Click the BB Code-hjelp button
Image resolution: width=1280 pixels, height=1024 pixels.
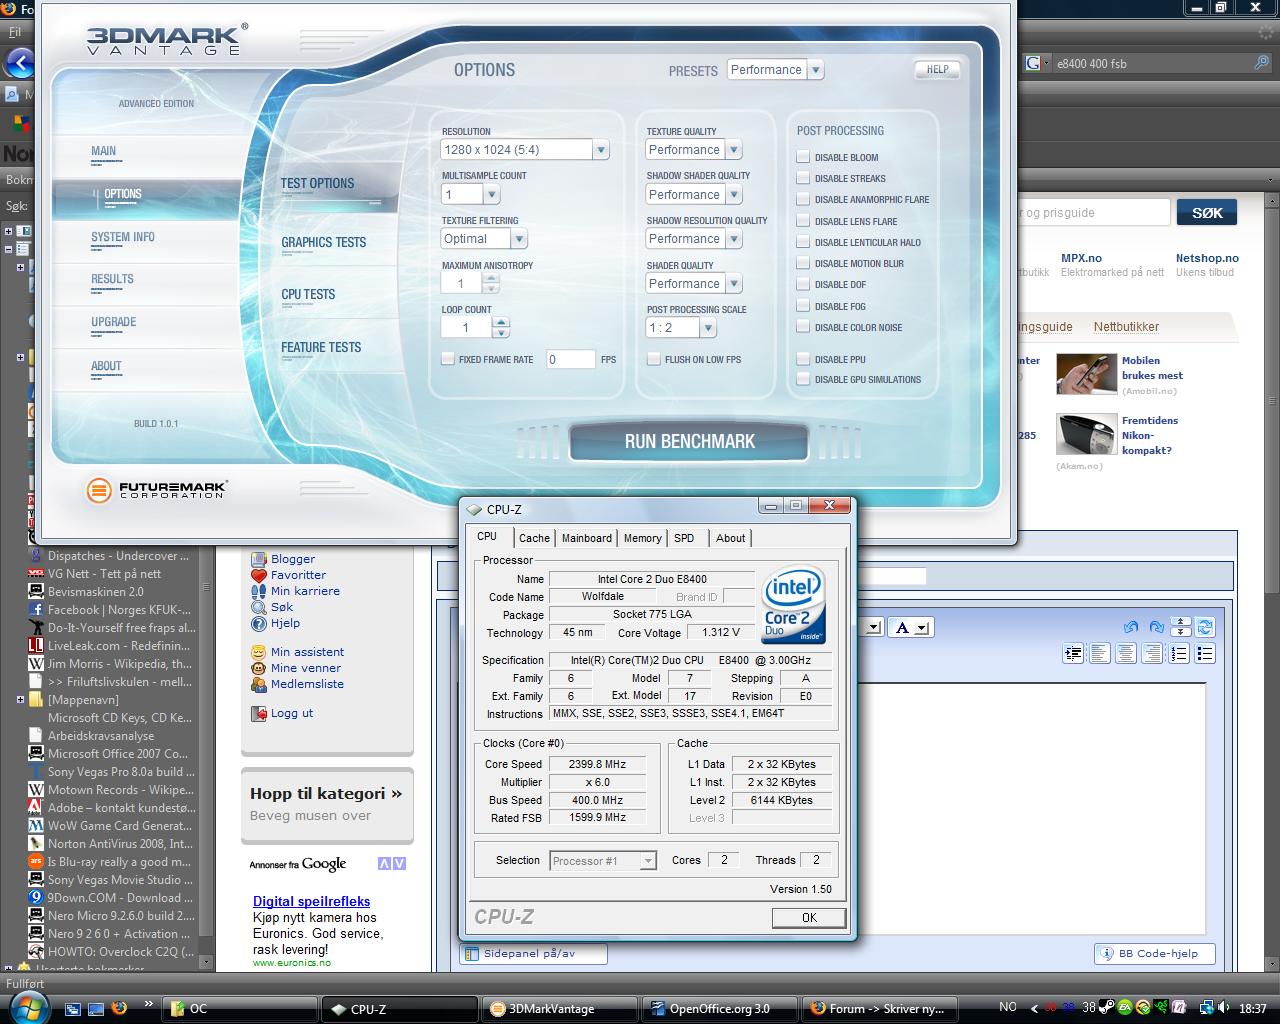[x=1154, y=953]
